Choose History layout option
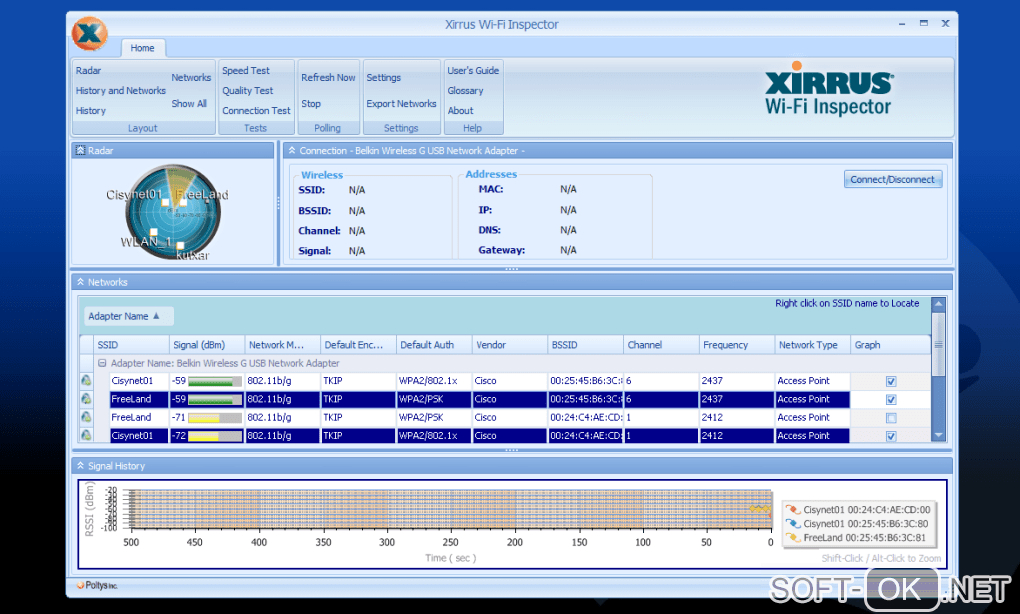 [x=90, y=111]
